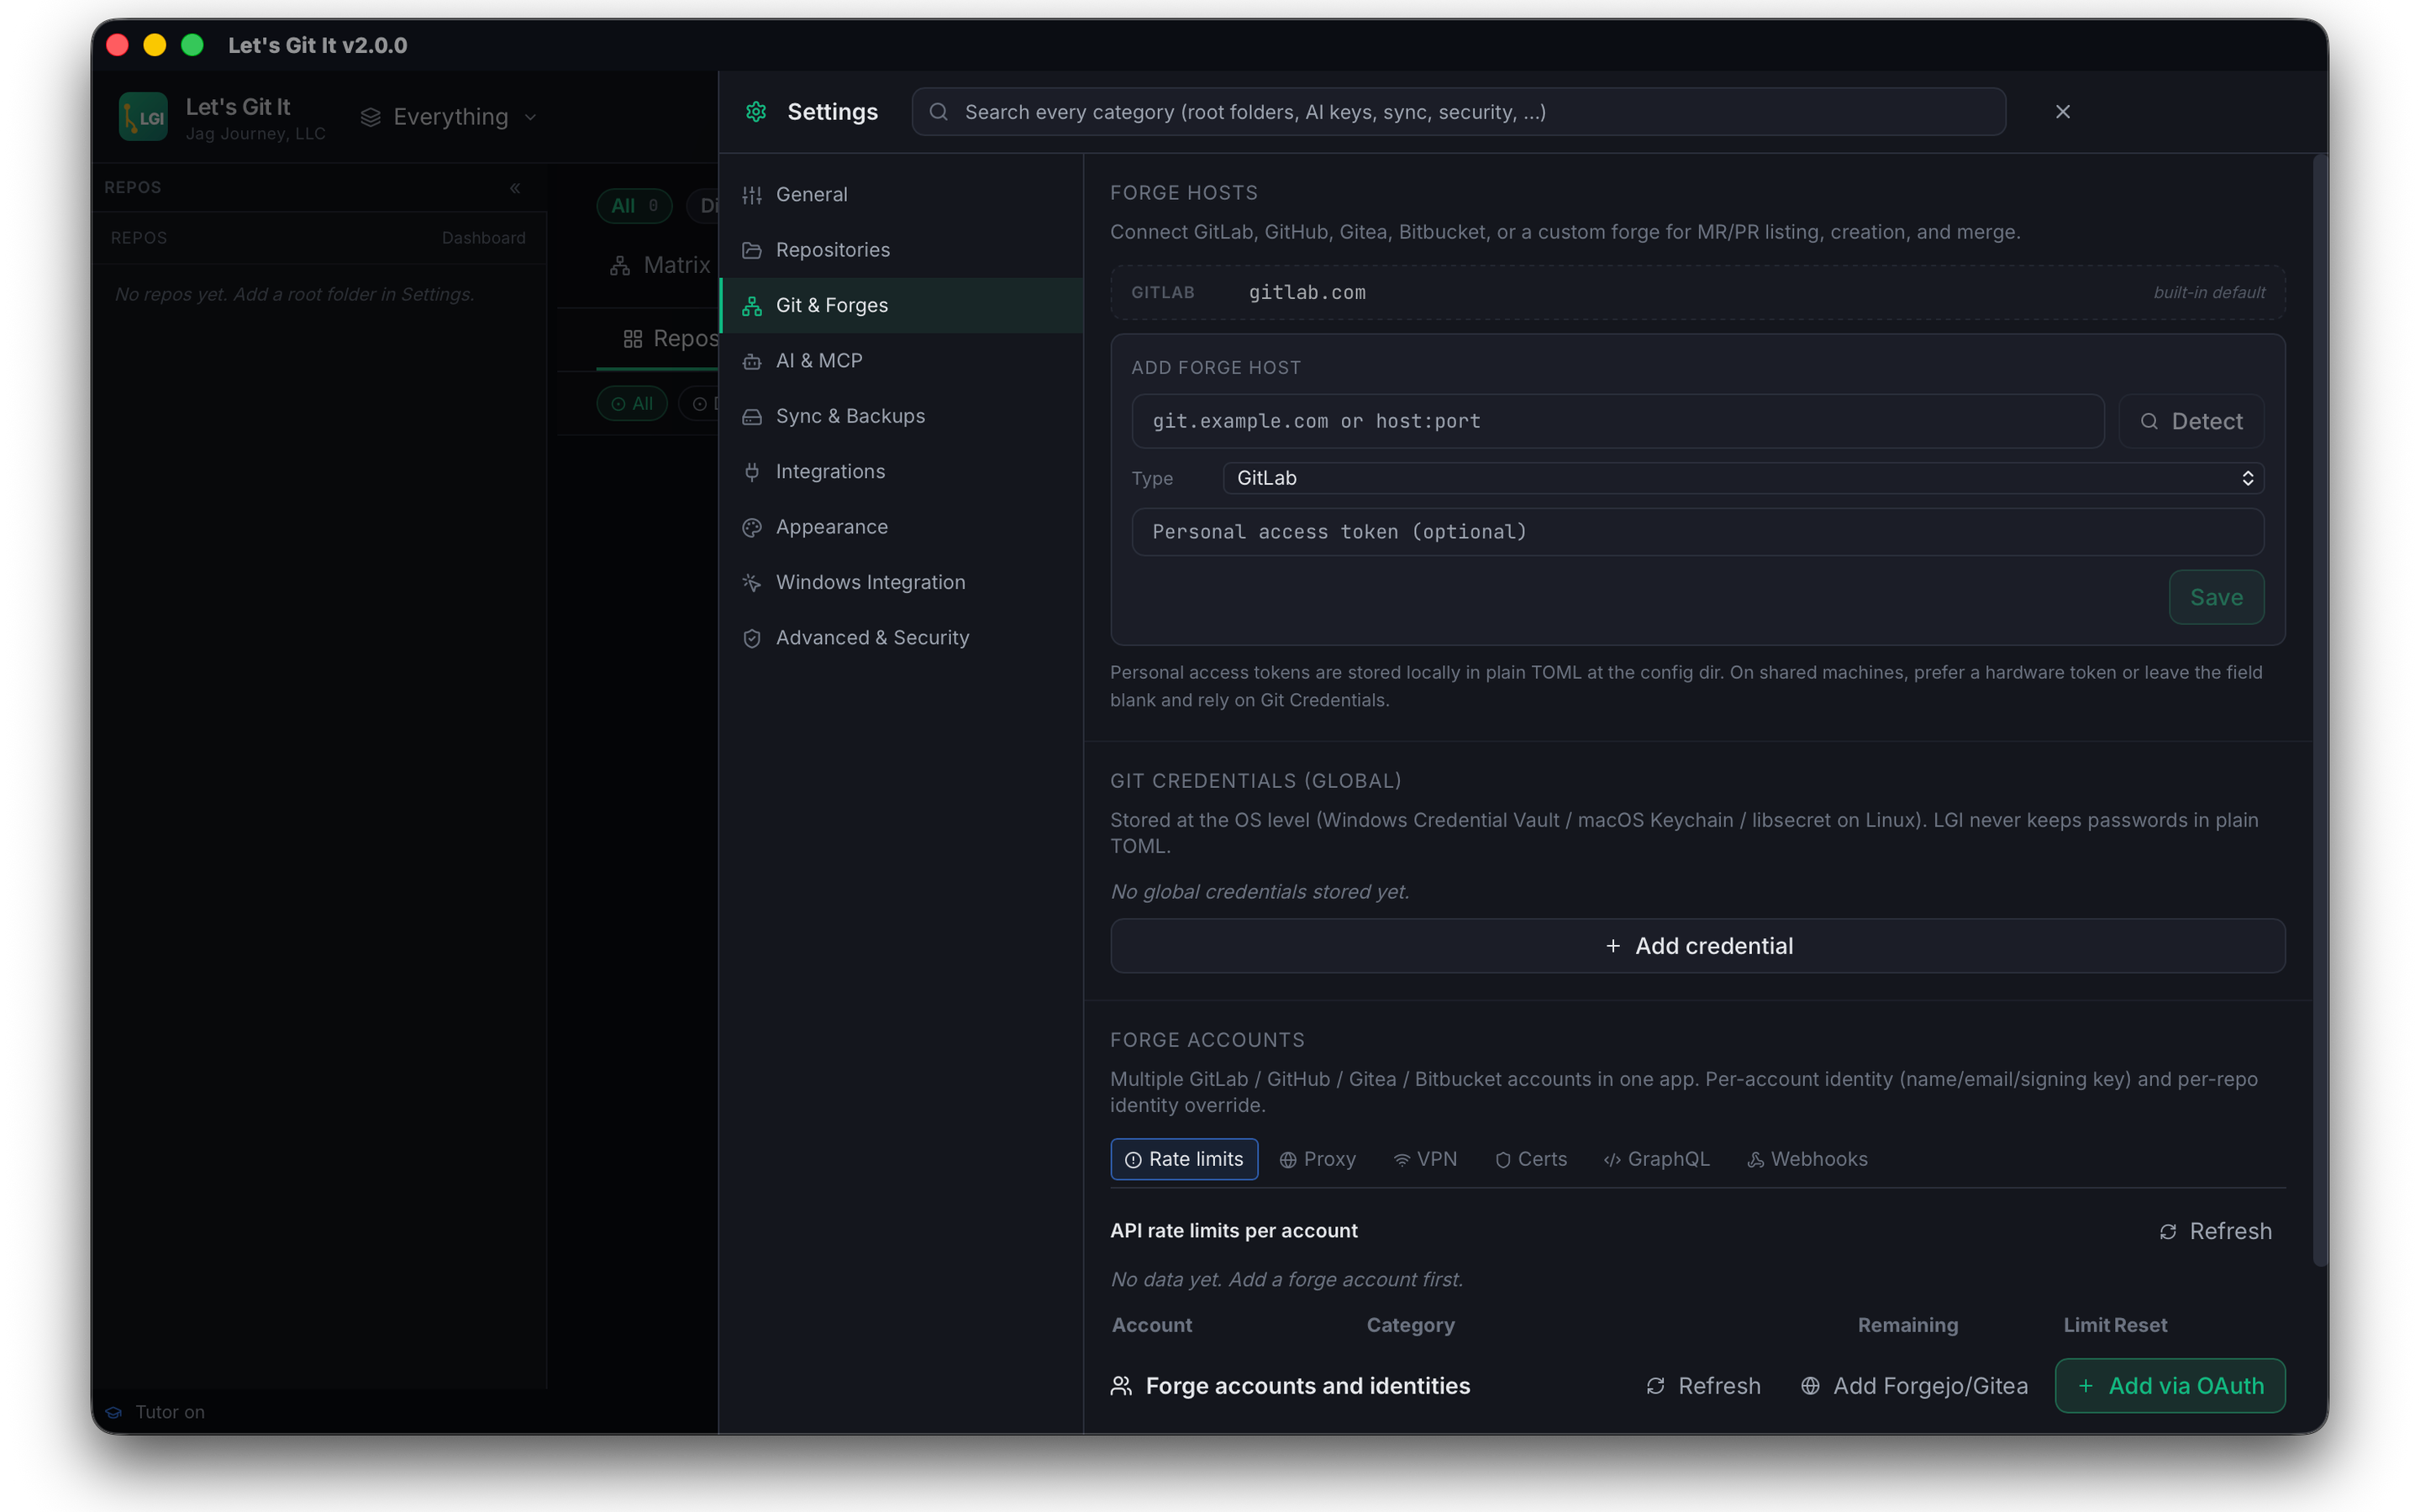Open the Everything workspace dropdown
This screenshot has width=2420, height=1512.
tap(449, 117)
